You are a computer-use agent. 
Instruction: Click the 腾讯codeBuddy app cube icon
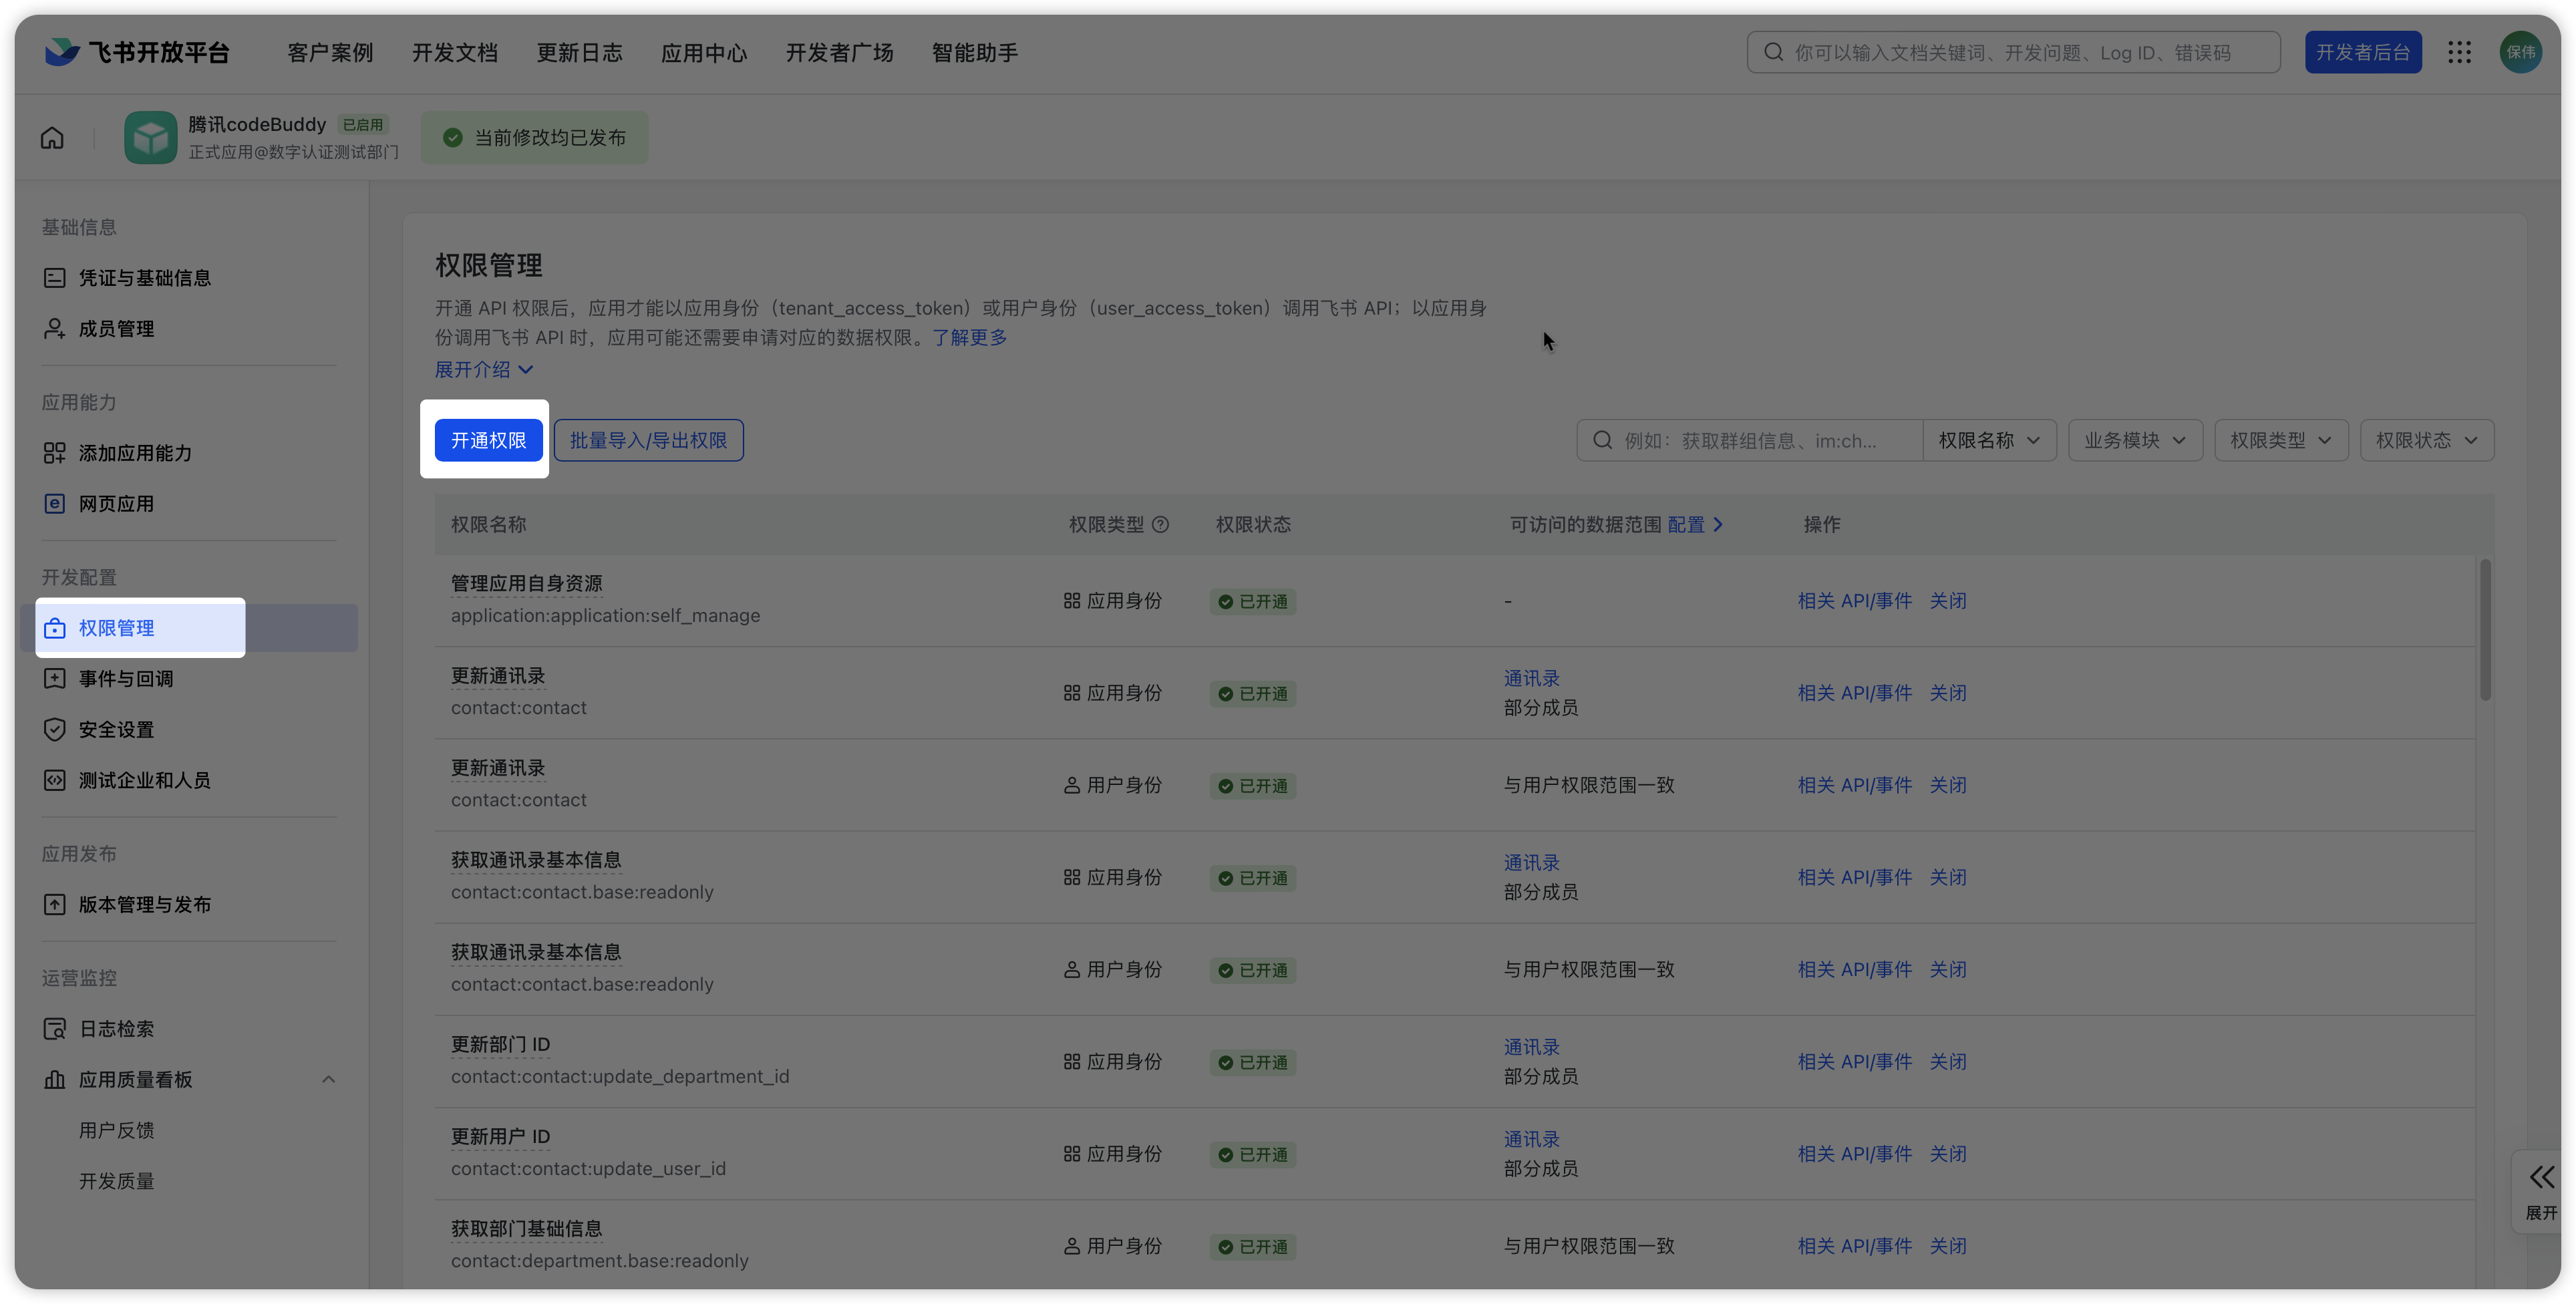click(150, 138)
